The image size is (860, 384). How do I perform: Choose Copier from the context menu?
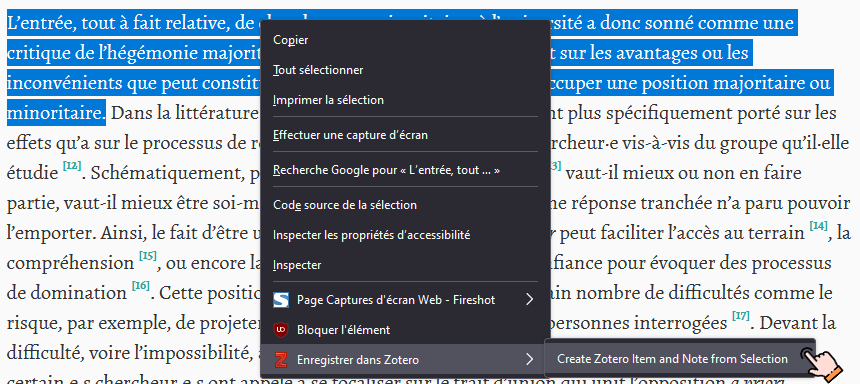point(405,40)
